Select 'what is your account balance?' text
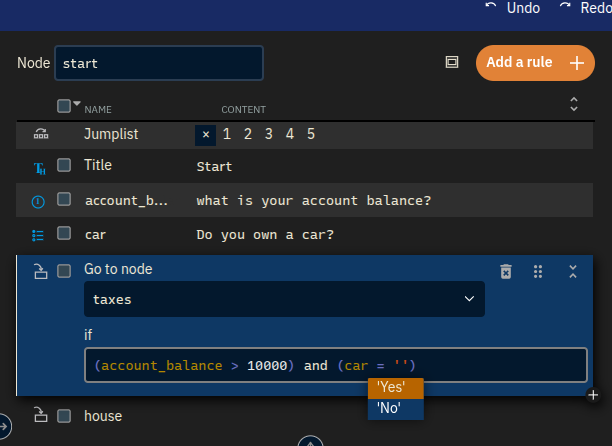 pyautogui.click(x=314, y=201)
